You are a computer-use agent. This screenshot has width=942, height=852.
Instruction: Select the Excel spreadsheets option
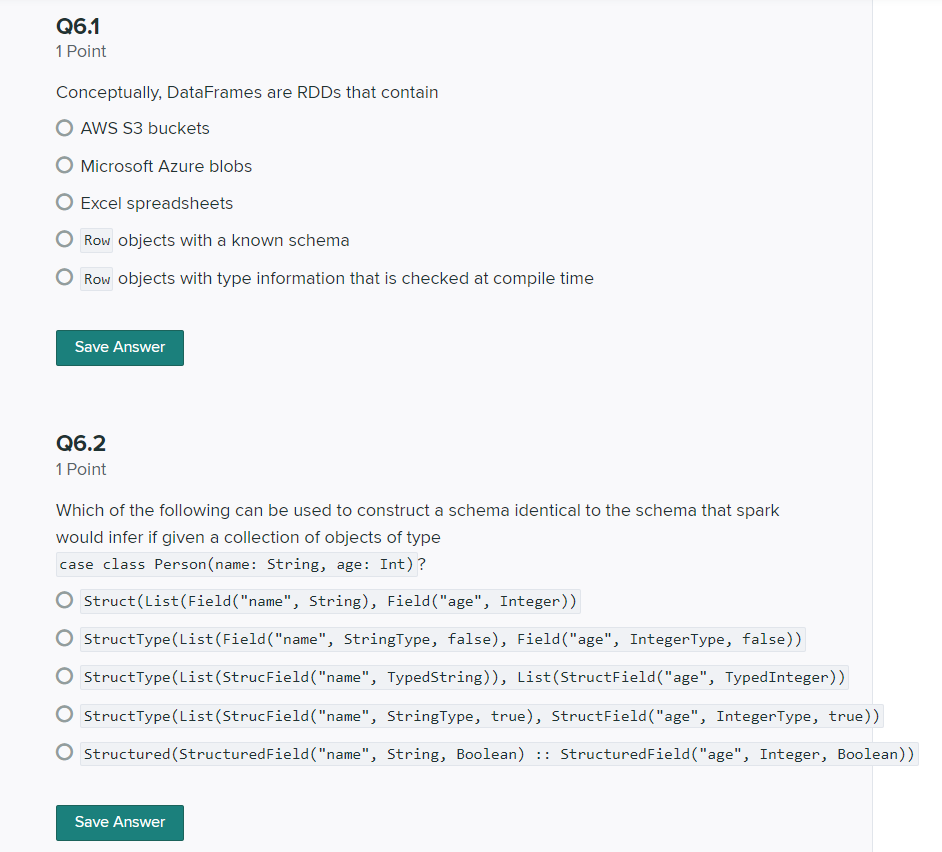[x=64, y=202]
